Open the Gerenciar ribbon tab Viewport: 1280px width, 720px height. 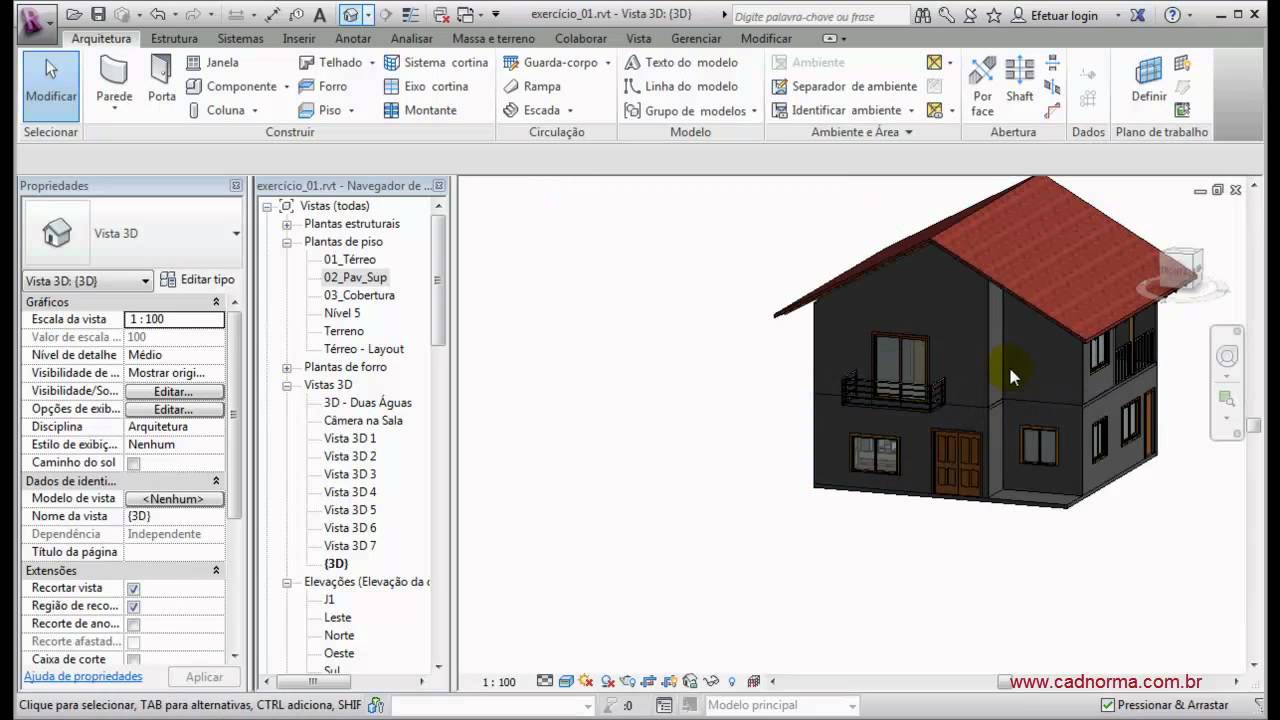(696, 38)
